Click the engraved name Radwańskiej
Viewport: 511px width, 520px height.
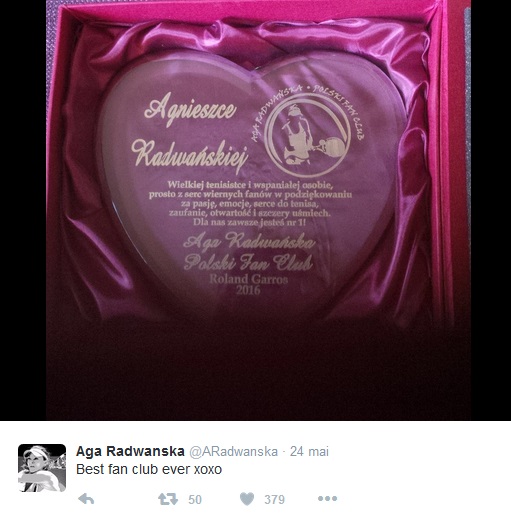tap(190, 156)
